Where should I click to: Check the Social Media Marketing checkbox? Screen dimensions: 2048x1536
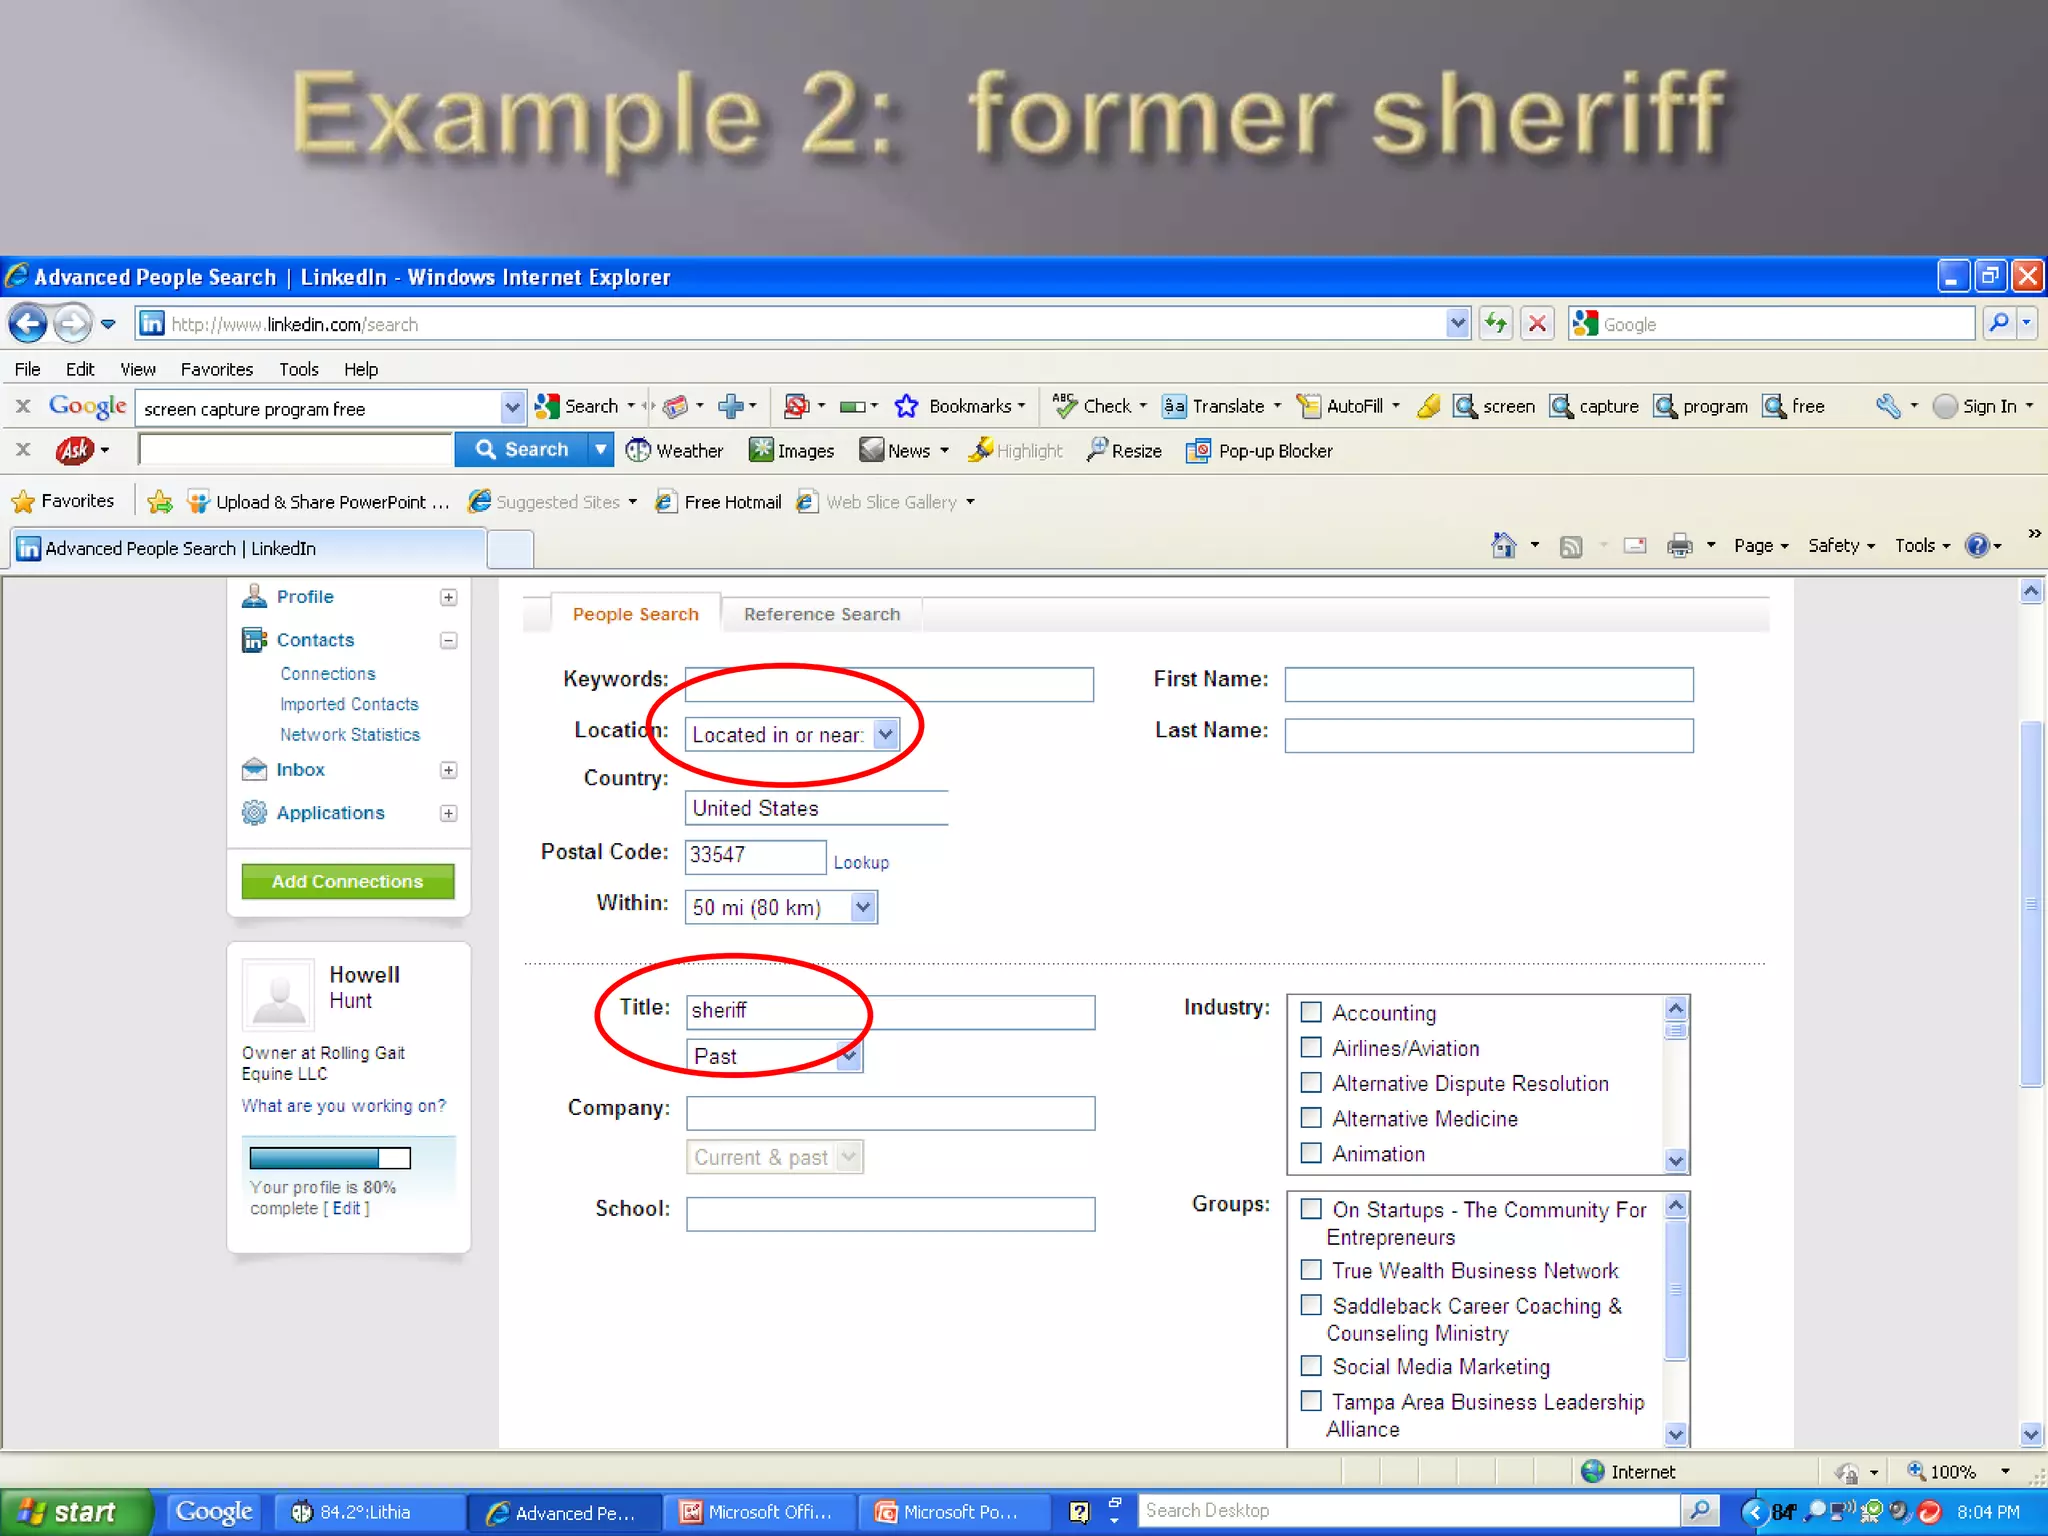(x=1311, y=1365)
